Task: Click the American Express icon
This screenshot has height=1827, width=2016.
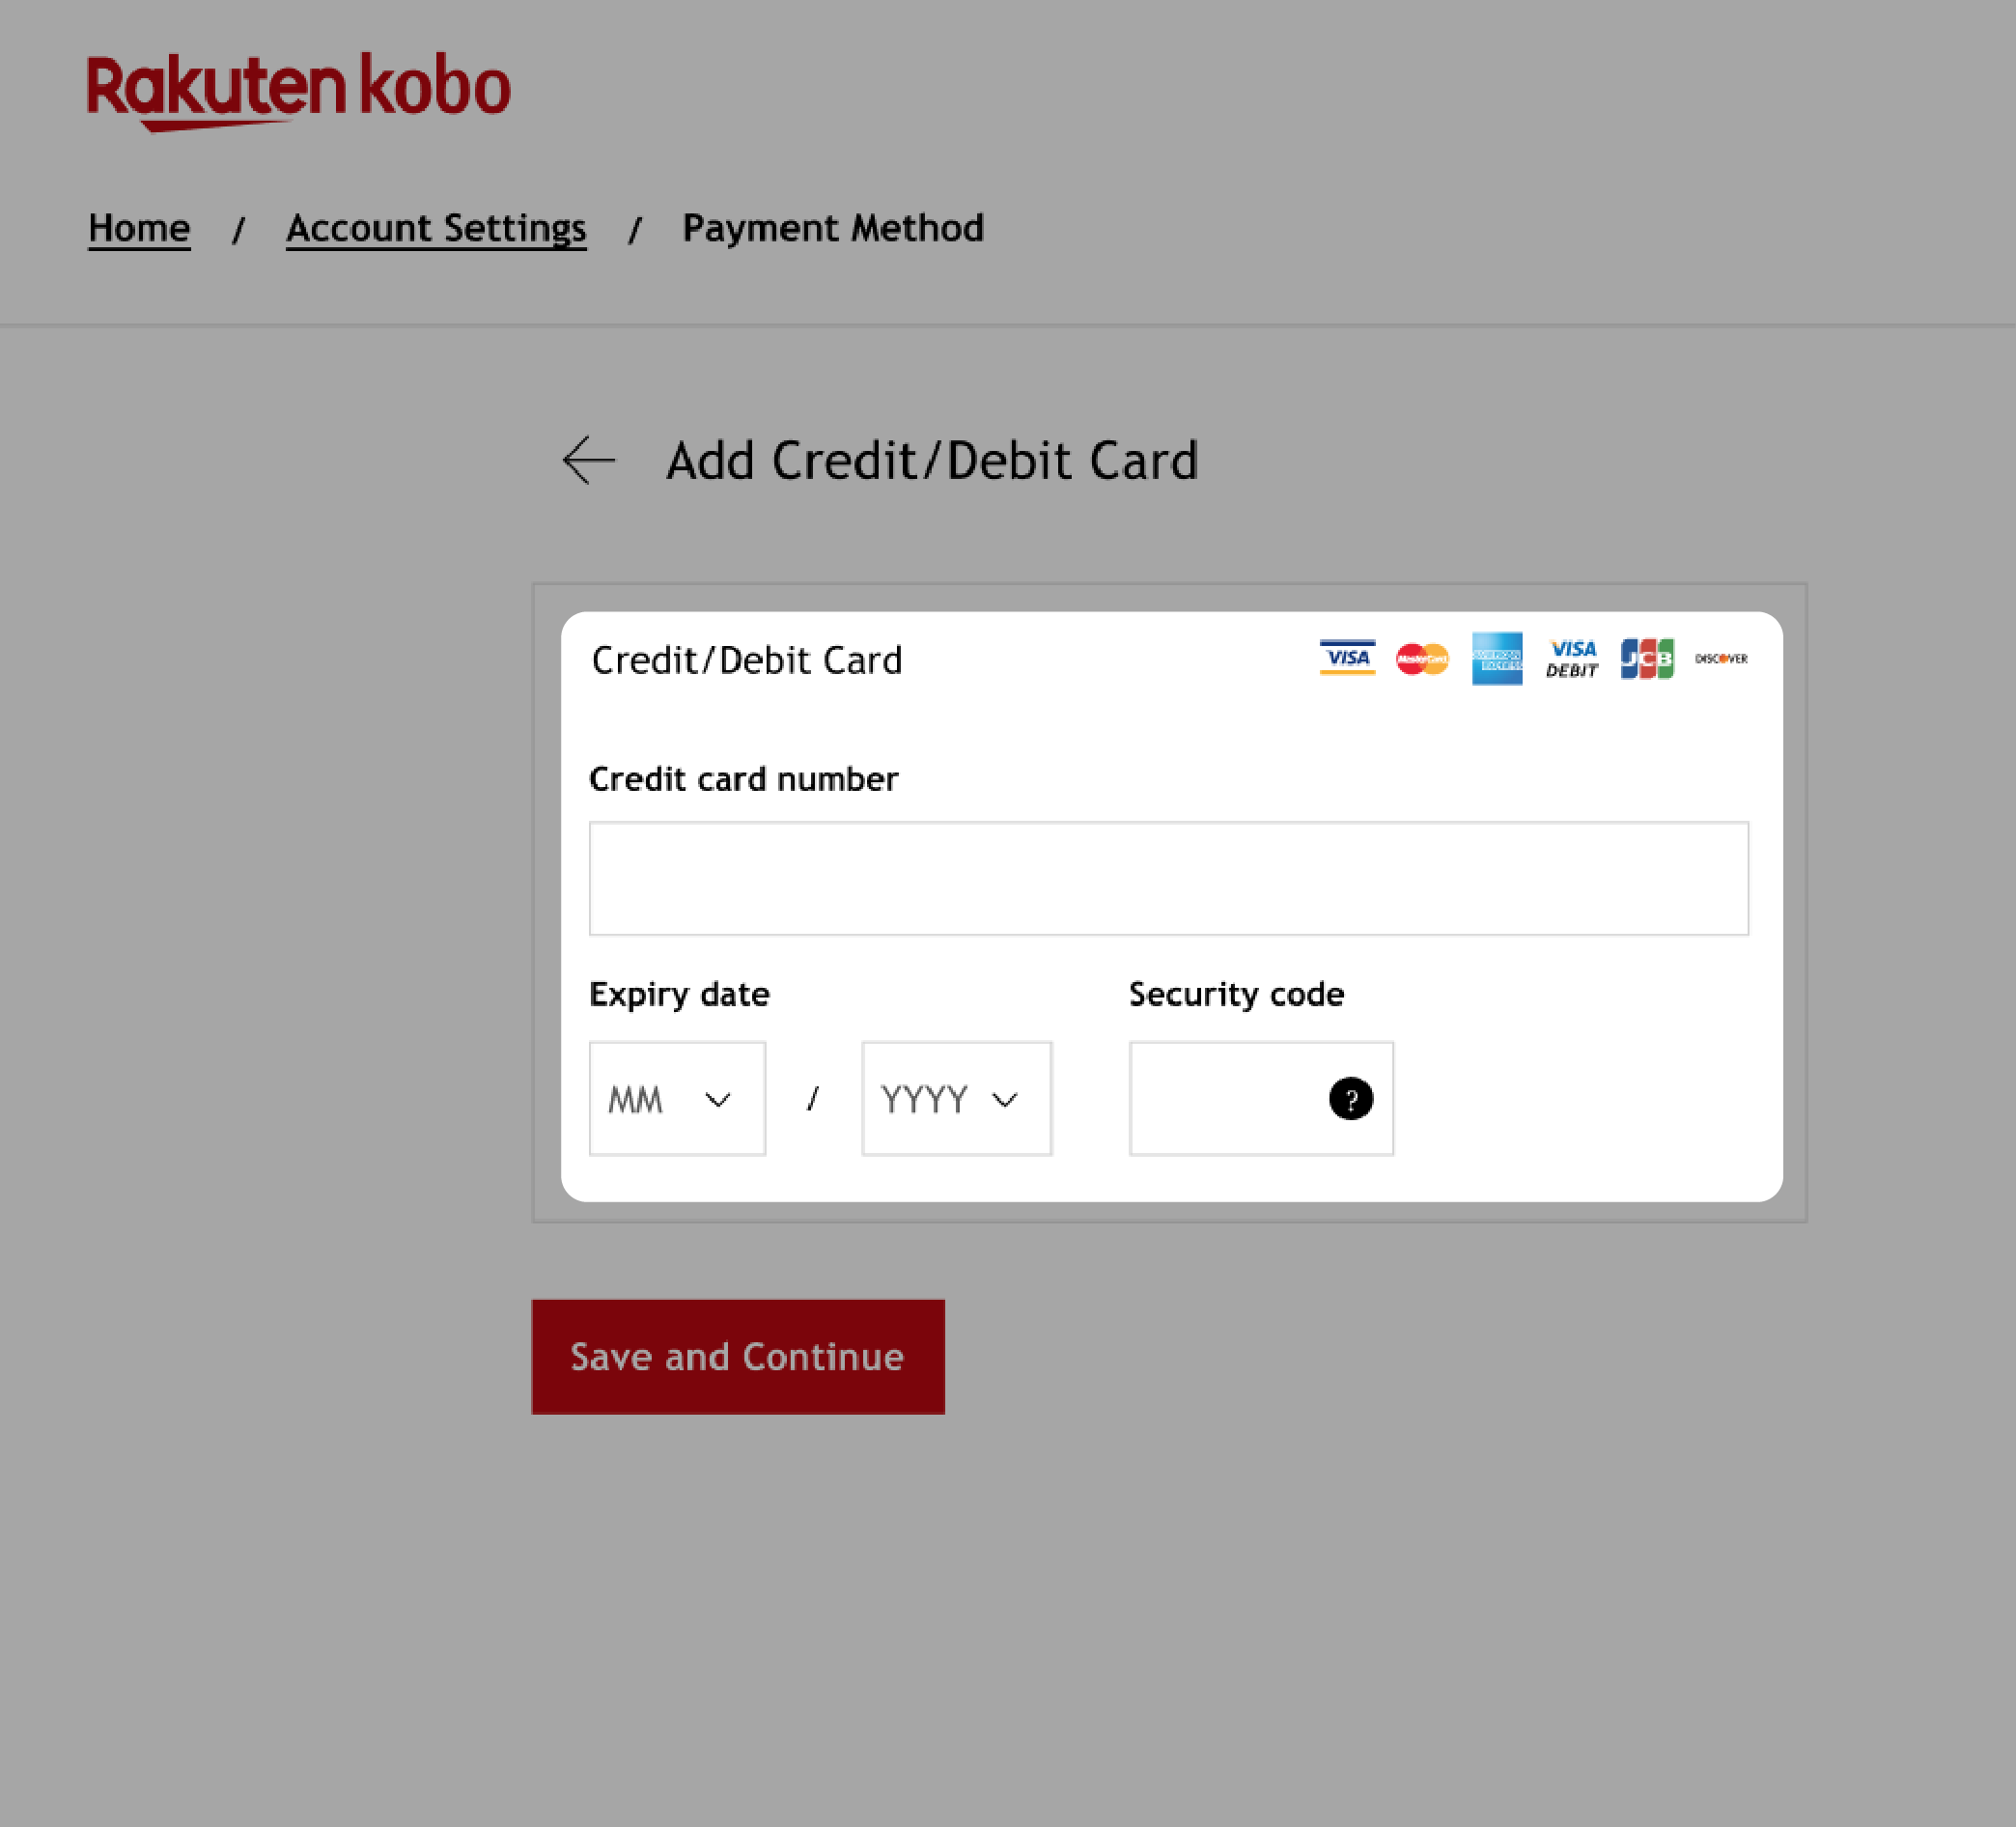Action: tap(1497, 659)
